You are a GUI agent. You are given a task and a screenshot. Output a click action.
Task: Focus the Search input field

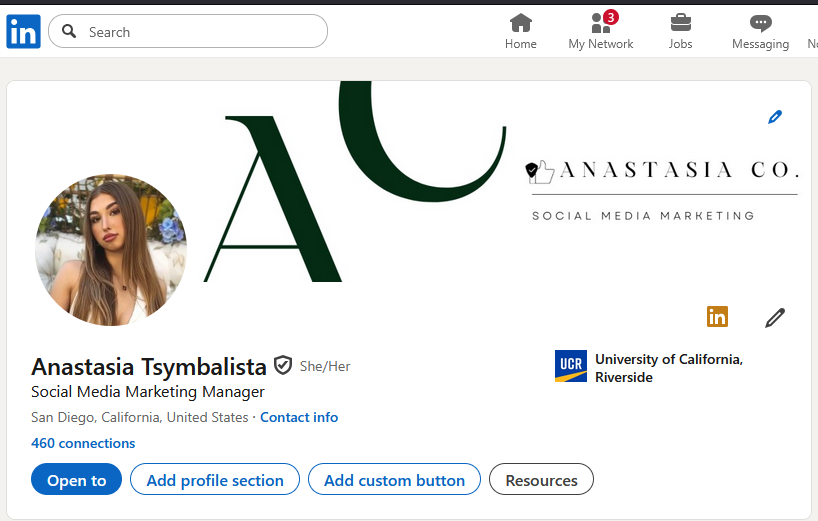coord(188,31)
